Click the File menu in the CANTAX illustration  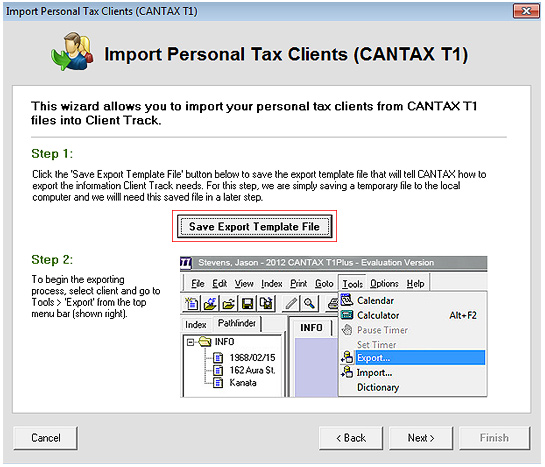(198, 284)
